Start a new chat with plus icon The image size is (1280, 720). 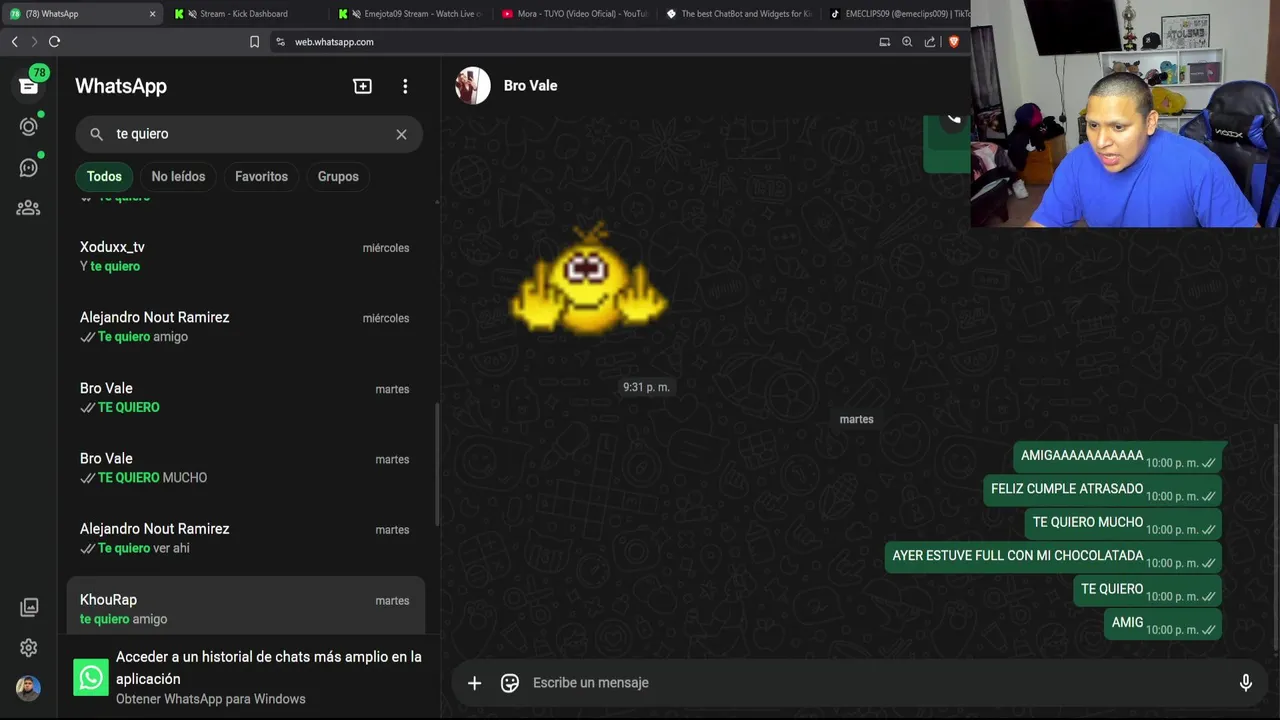click(x=363, y=86)
